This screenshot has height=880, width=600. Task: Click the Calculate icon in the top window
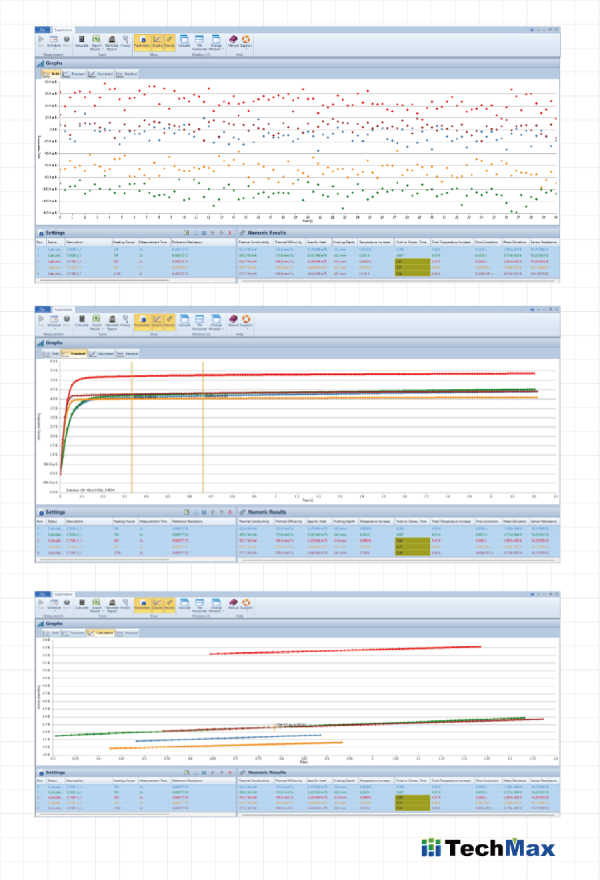pos(81,42)
